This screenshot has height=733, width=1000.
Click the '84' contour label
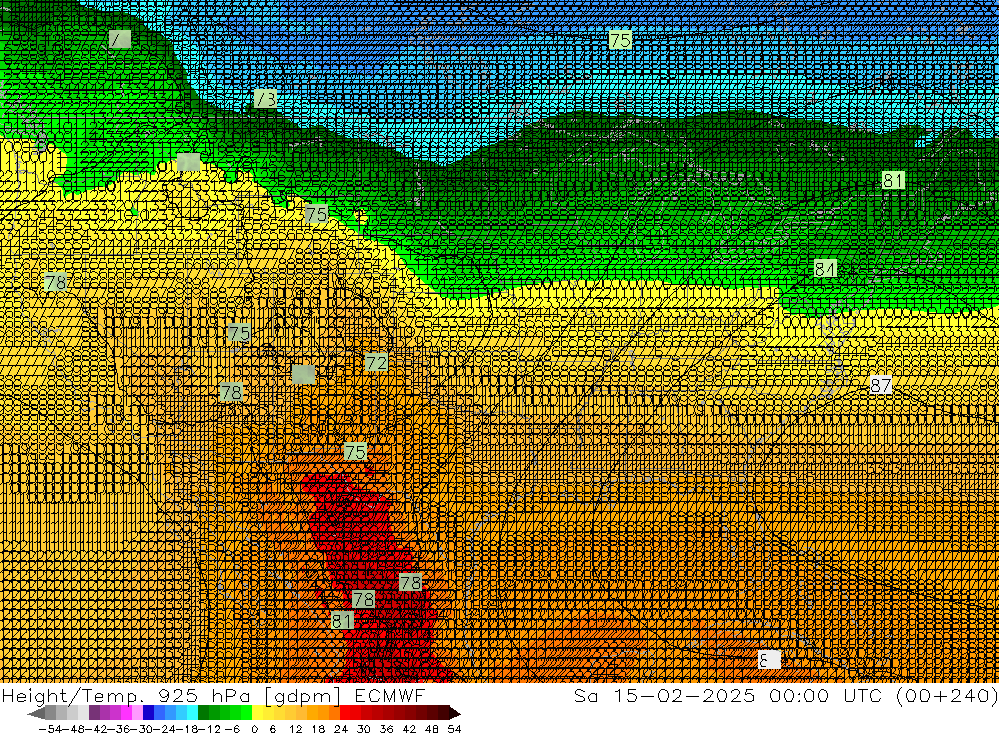825,269
